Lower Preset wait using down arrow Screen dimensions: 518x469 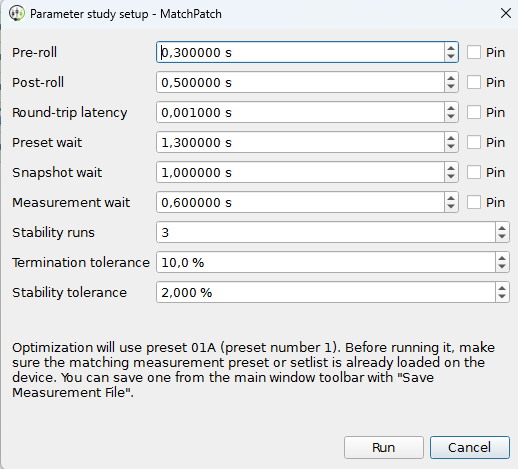[451, 147]
